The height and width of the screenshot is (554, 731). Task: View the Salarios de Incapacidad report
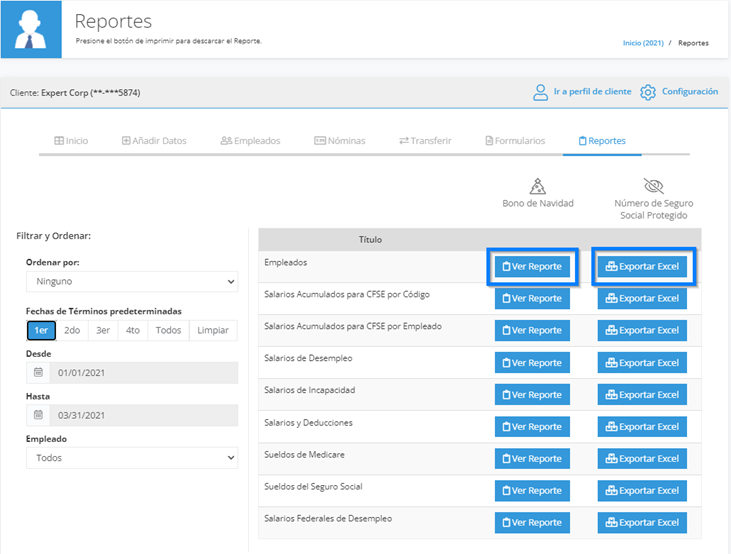pyautogui.click(x=532, y=395)
